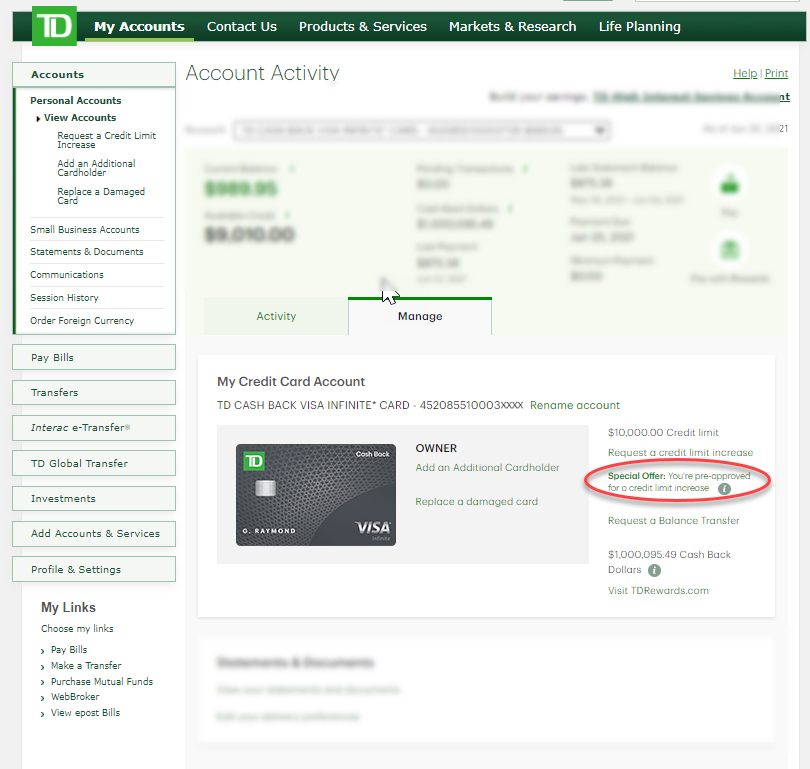Screen dimensions: 810x769
Task: Click the Print link at top right
Action: point(776,74)
